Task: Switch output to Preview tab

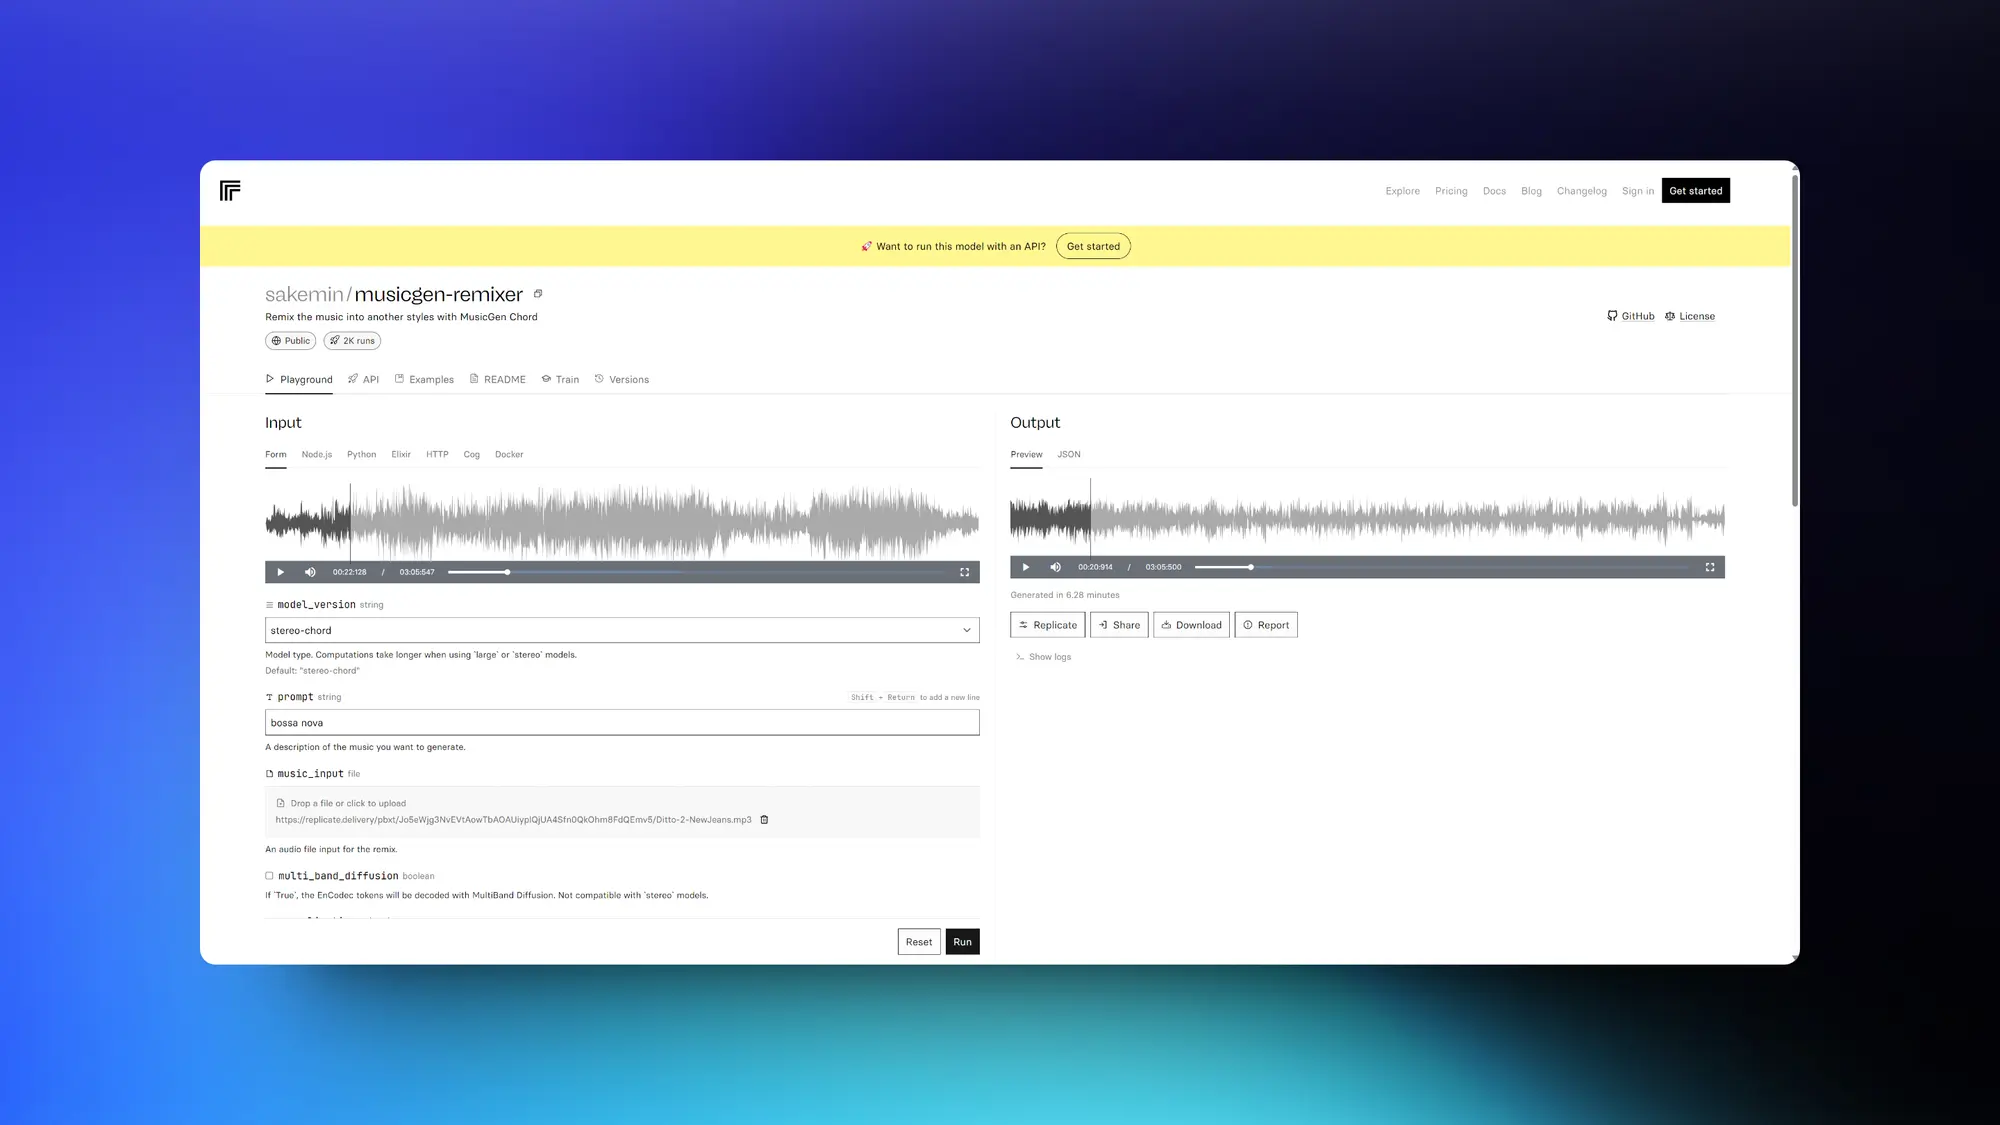Action: pos(1026,455)
